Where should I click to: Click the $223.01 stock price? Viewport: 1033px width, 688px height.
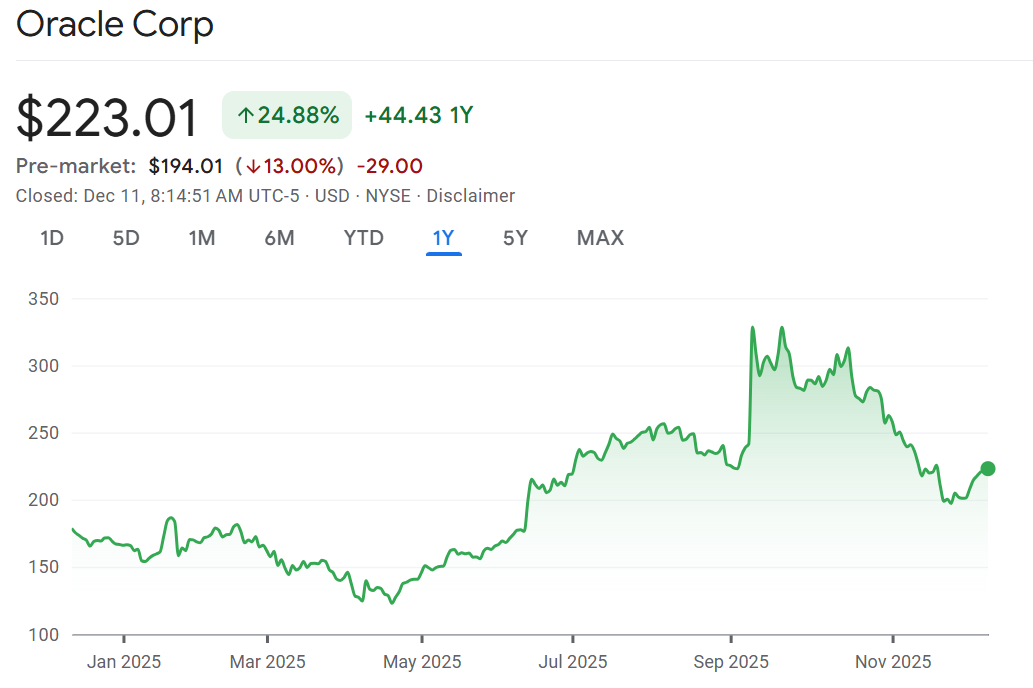click(x=107, y=117)
